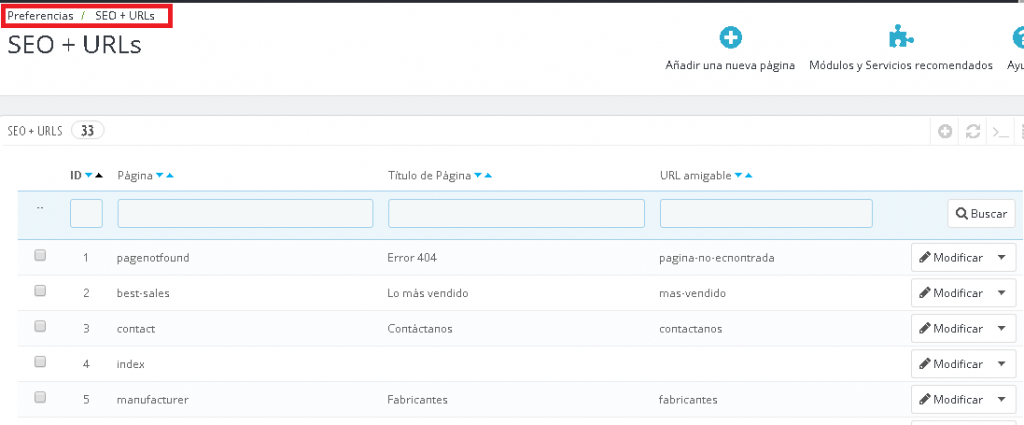The width and height of the screenshot is (1024, 425).
Task: Select the pagenotfound row checkbox
Action: 40,256
